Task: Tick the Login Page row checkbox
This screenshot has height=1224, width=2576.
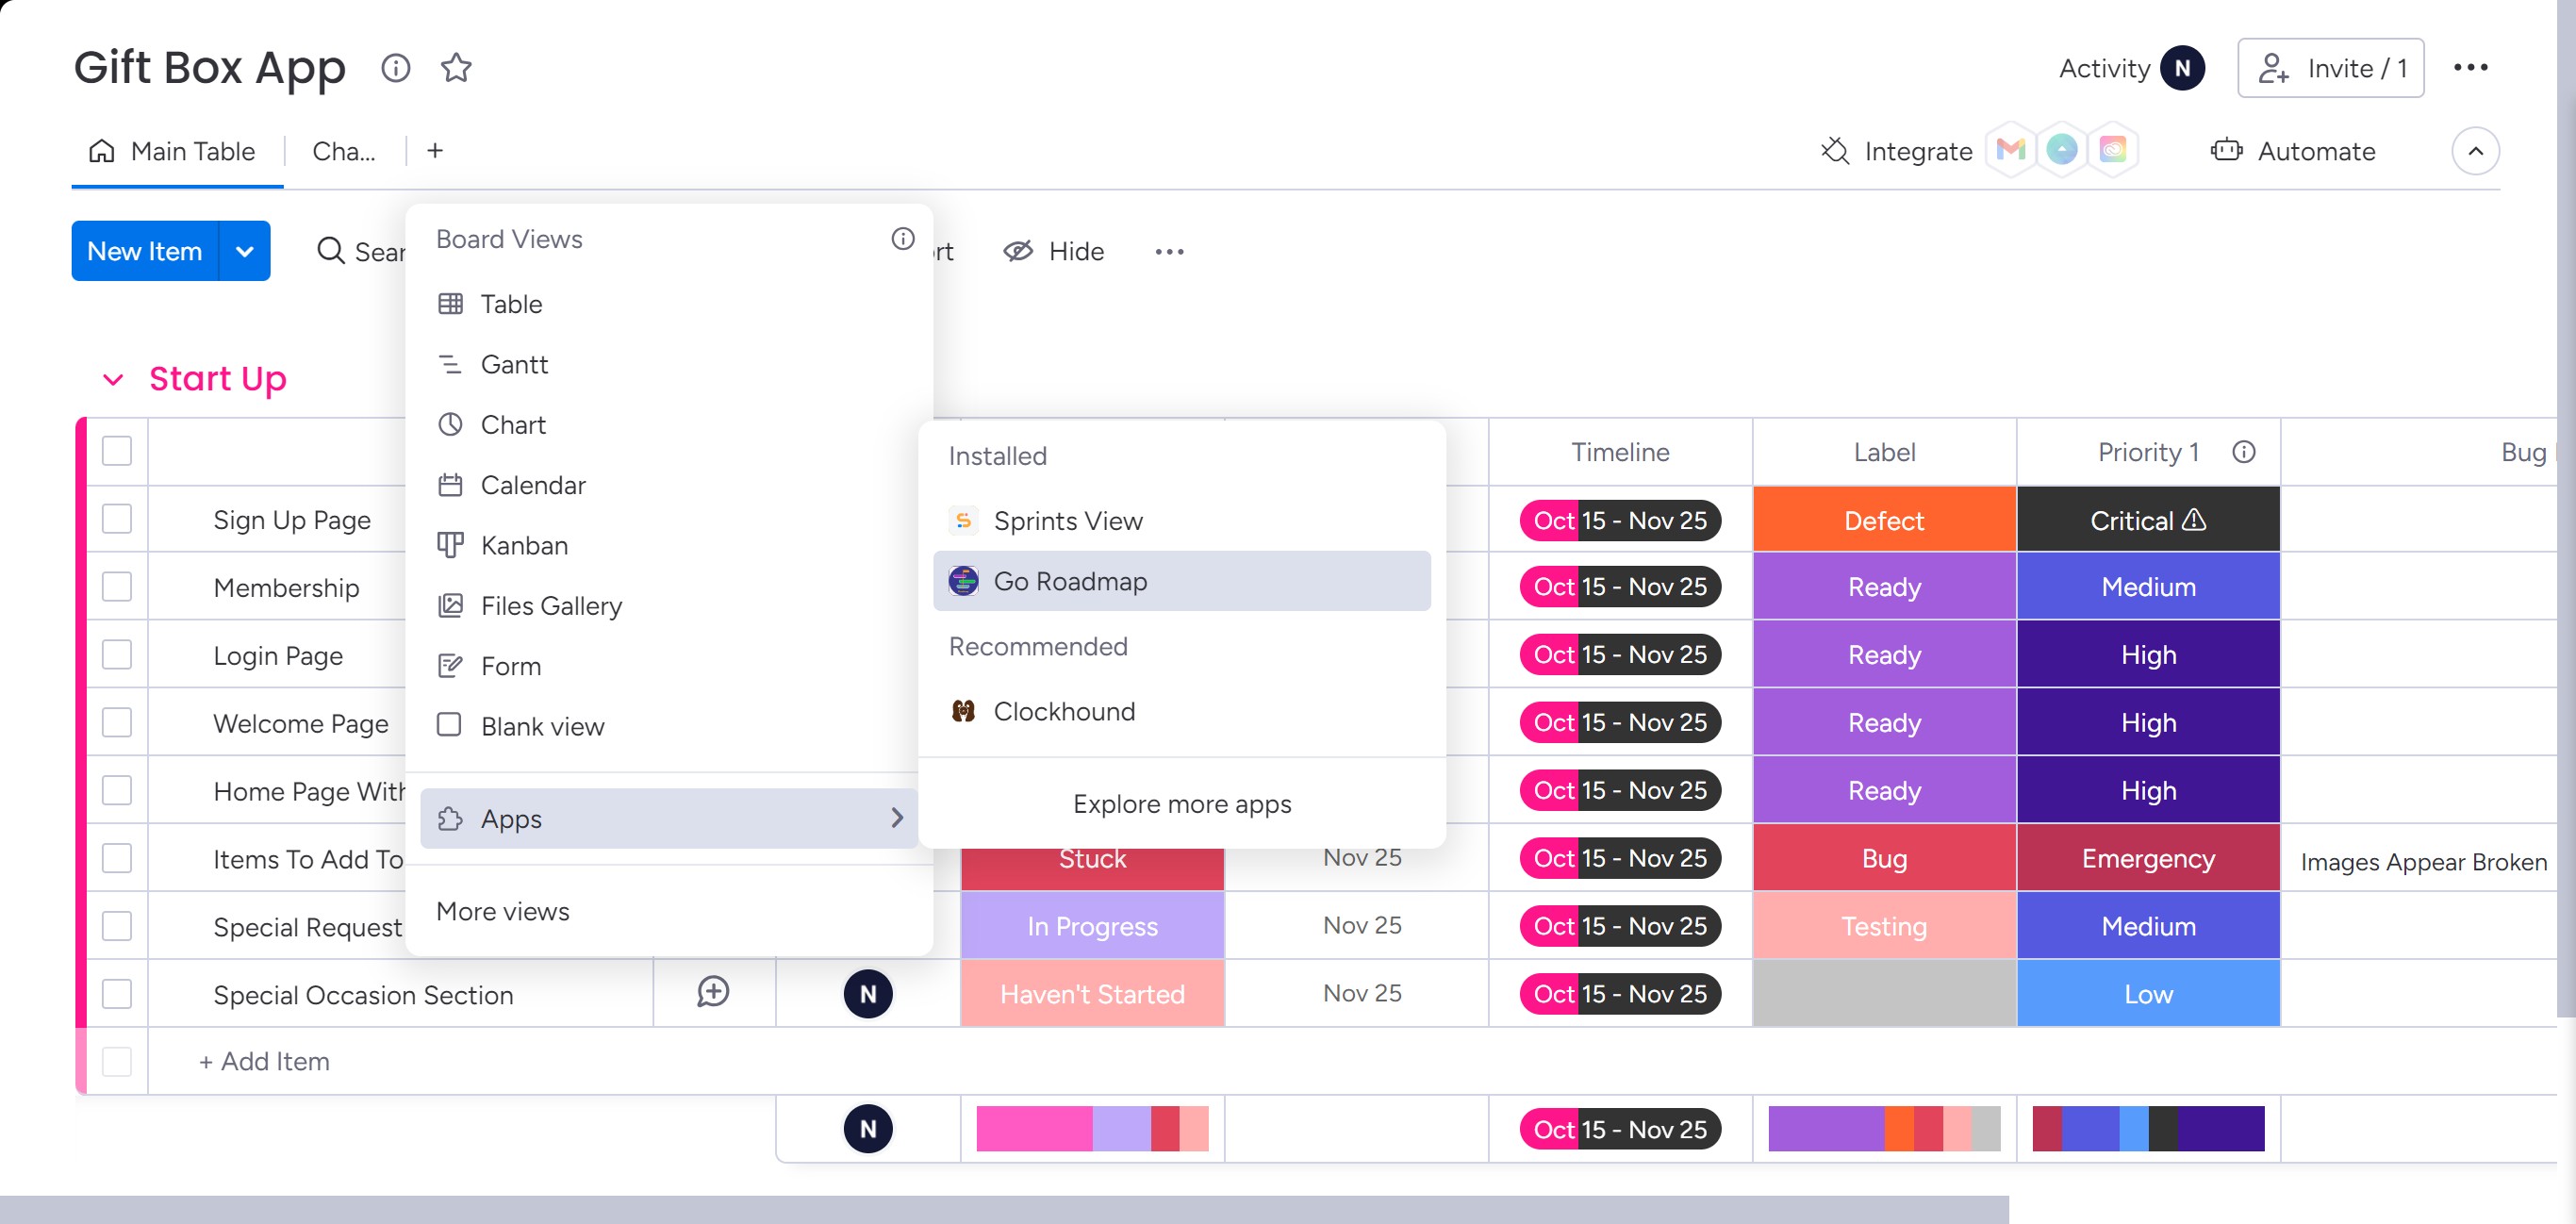Action: click(x=117, y=655)
